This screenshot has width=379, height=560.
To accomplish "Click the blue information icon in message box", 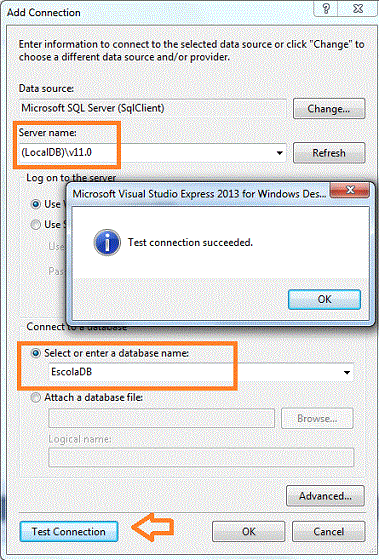I will [107, 242].
